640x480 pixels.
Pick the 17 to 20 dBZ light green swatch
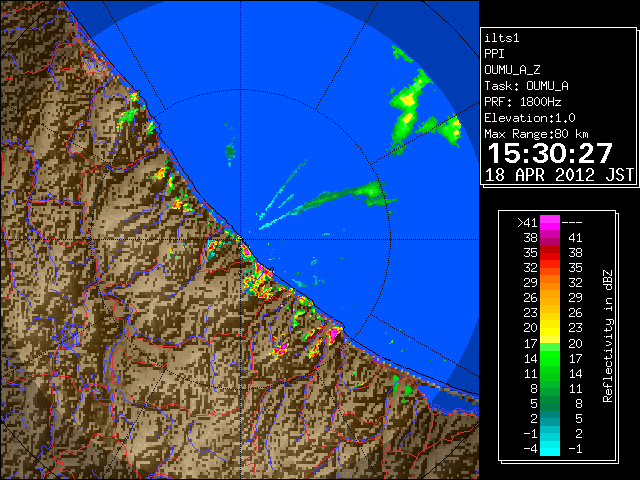(x=550, y=344)
